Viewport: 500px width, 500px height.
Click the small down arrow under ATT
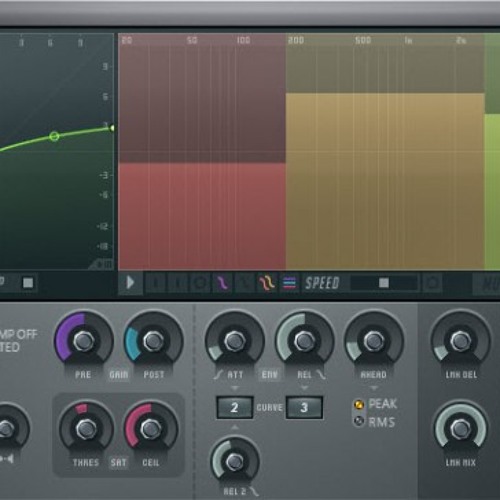235,388
